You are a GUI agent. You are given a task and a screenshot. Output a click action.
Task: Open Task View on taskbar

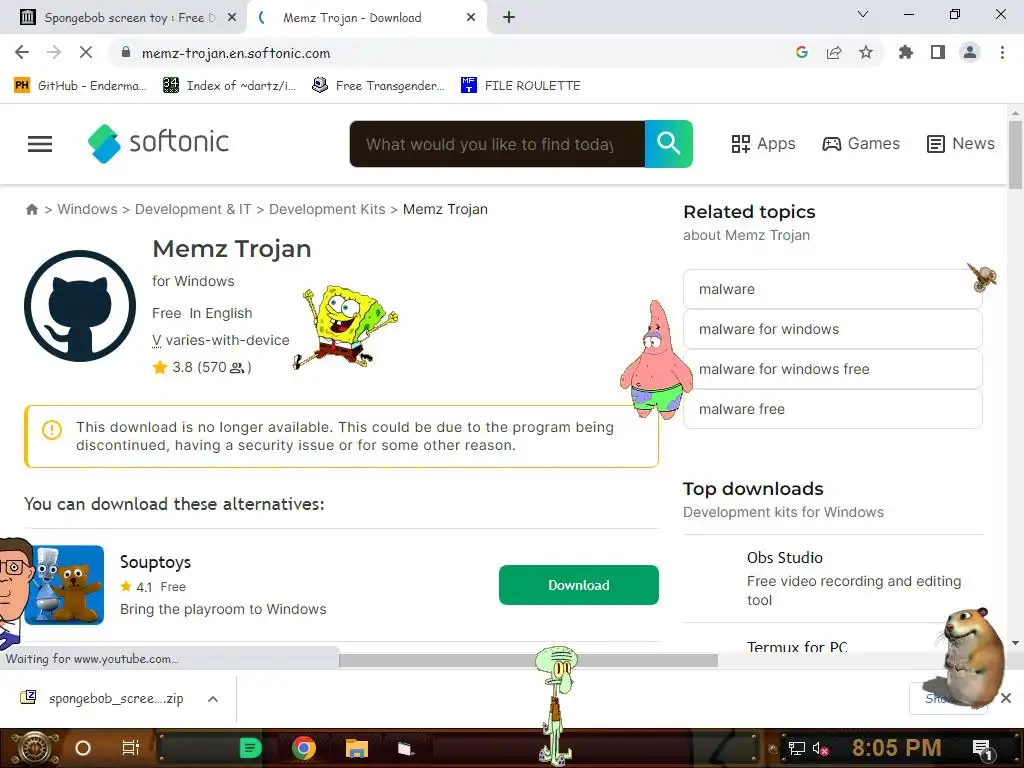[x=131, y=748]
